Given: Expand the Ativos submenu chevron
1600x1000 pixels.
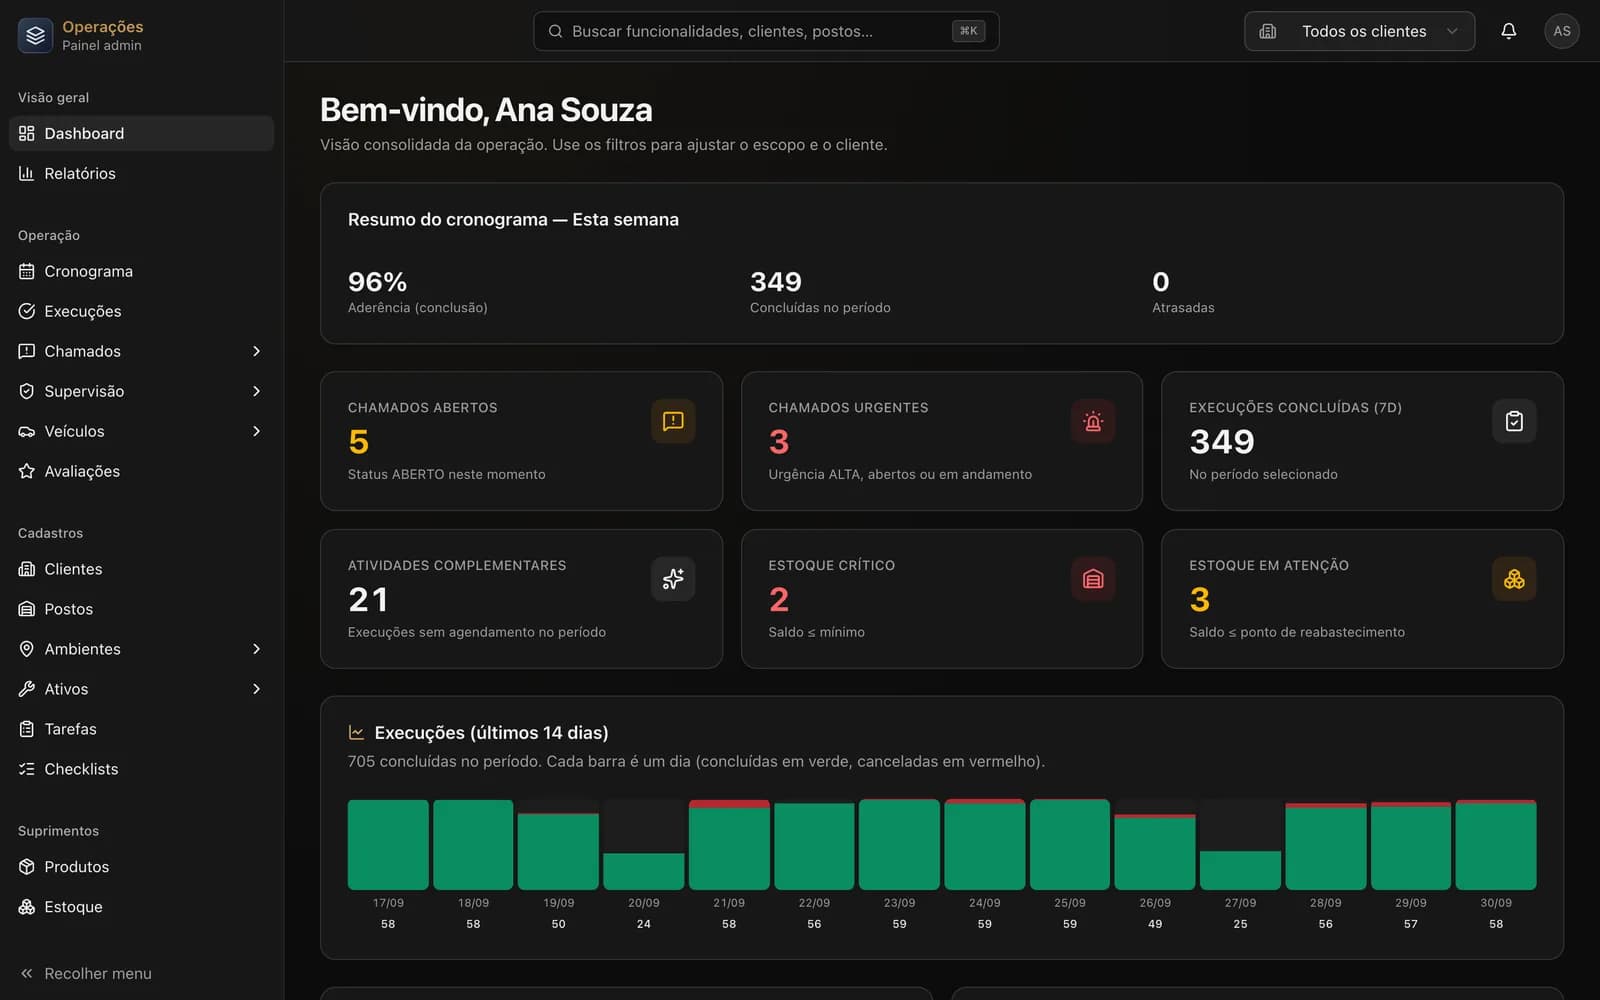Looking at the screenshot, I should 256,689.
